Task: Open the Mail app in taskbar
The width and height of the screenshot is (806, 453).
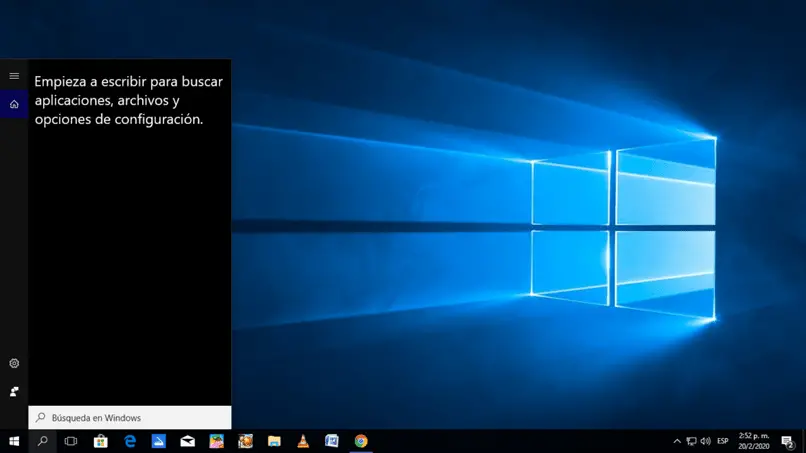Action: pyautogui.click(x=188, y=441)
